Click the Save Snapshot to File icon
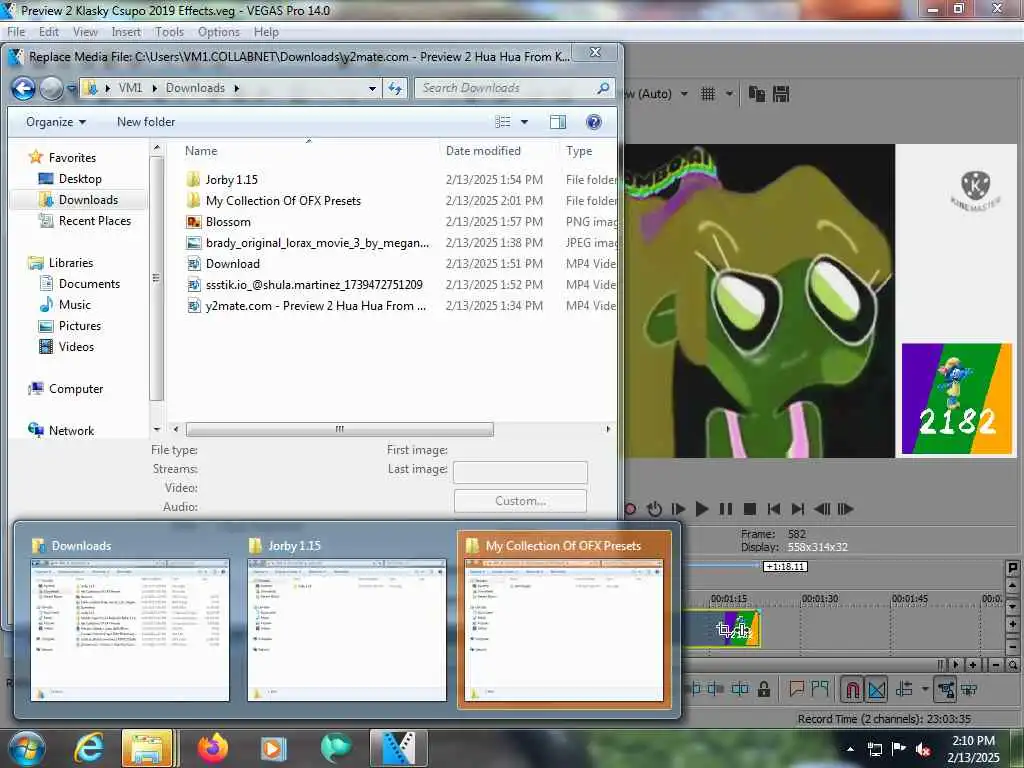 click(x=781, y=94)
